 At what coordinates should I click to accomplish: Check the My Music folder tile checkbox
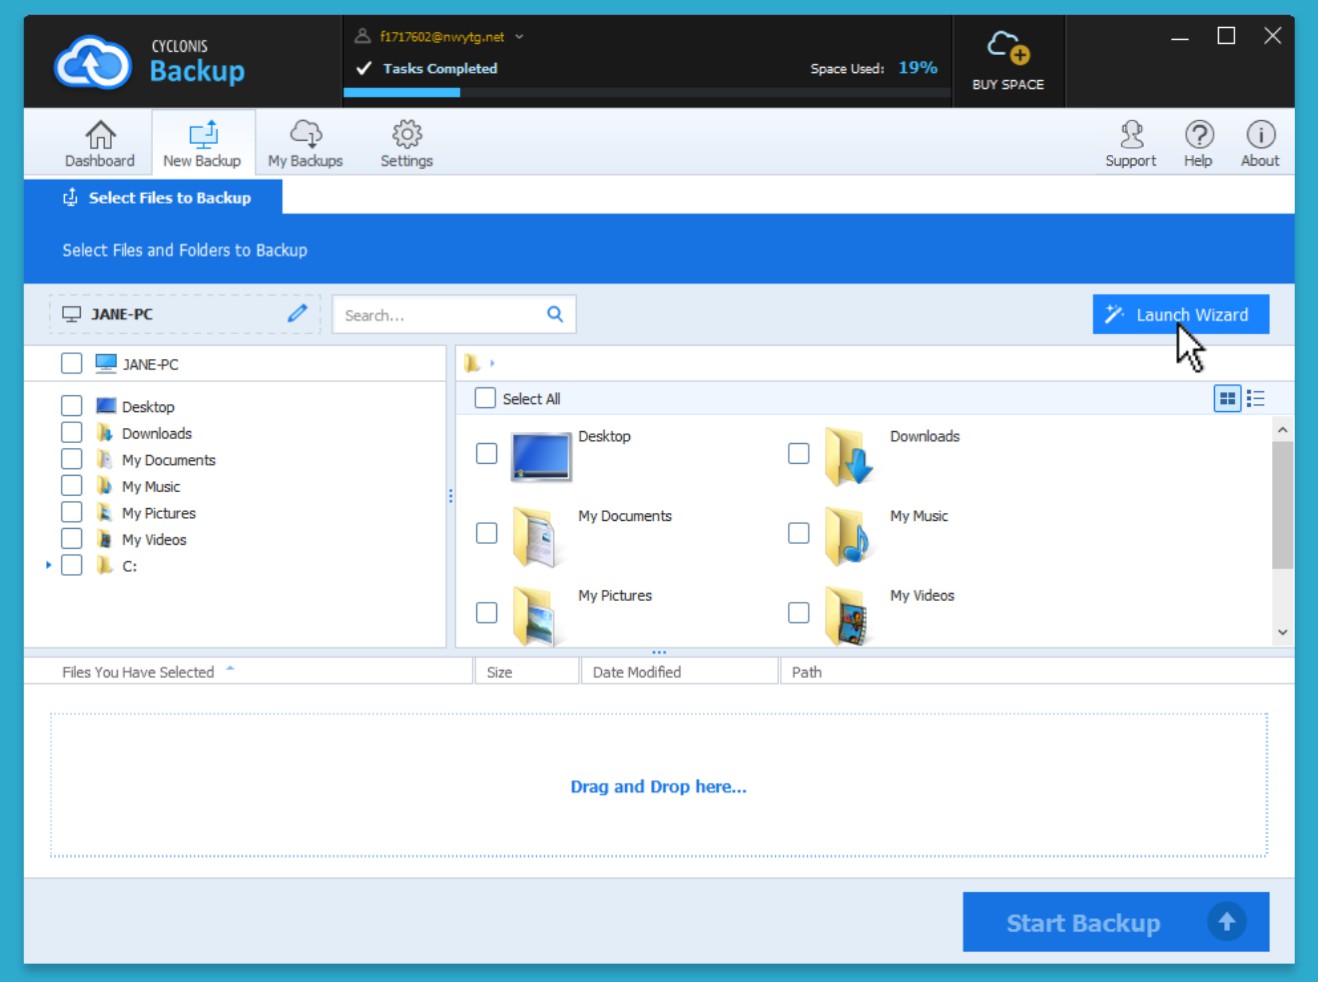click(798, 533)
